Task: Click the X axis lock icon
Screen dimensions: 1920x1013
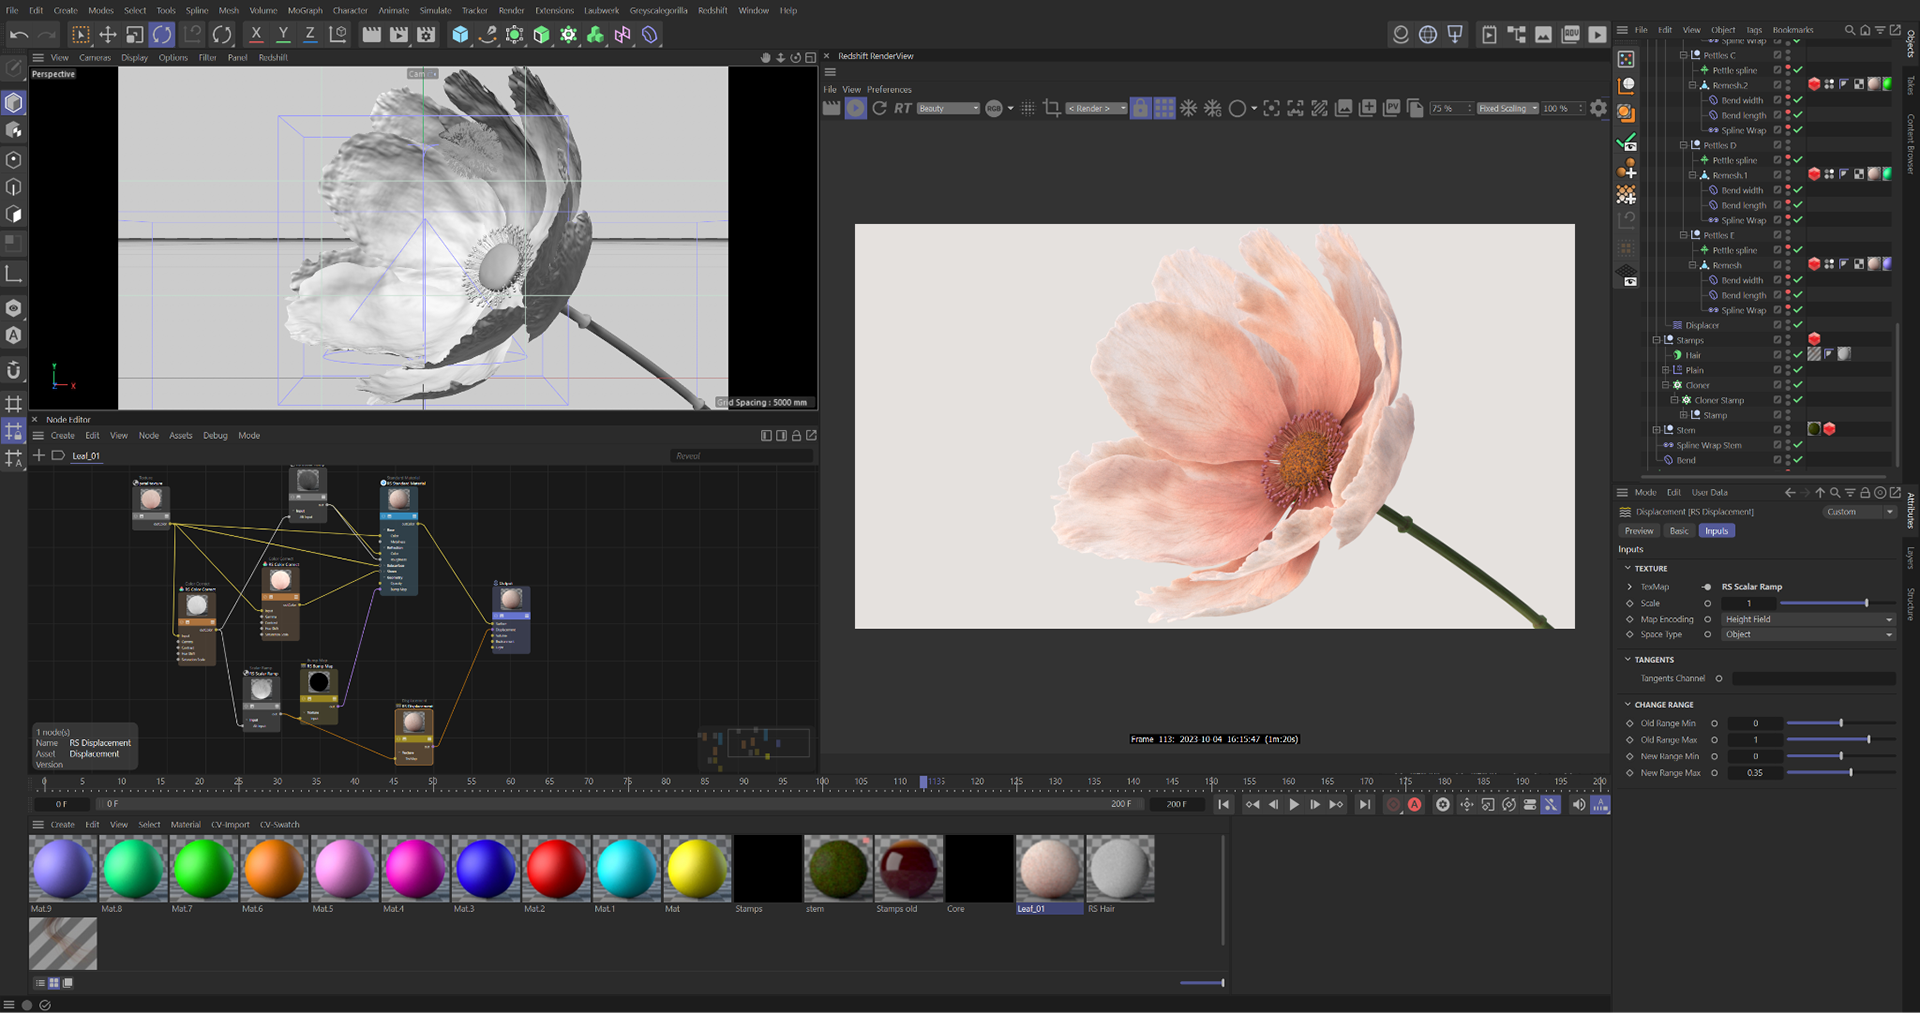Action: (x=256, y=35)
